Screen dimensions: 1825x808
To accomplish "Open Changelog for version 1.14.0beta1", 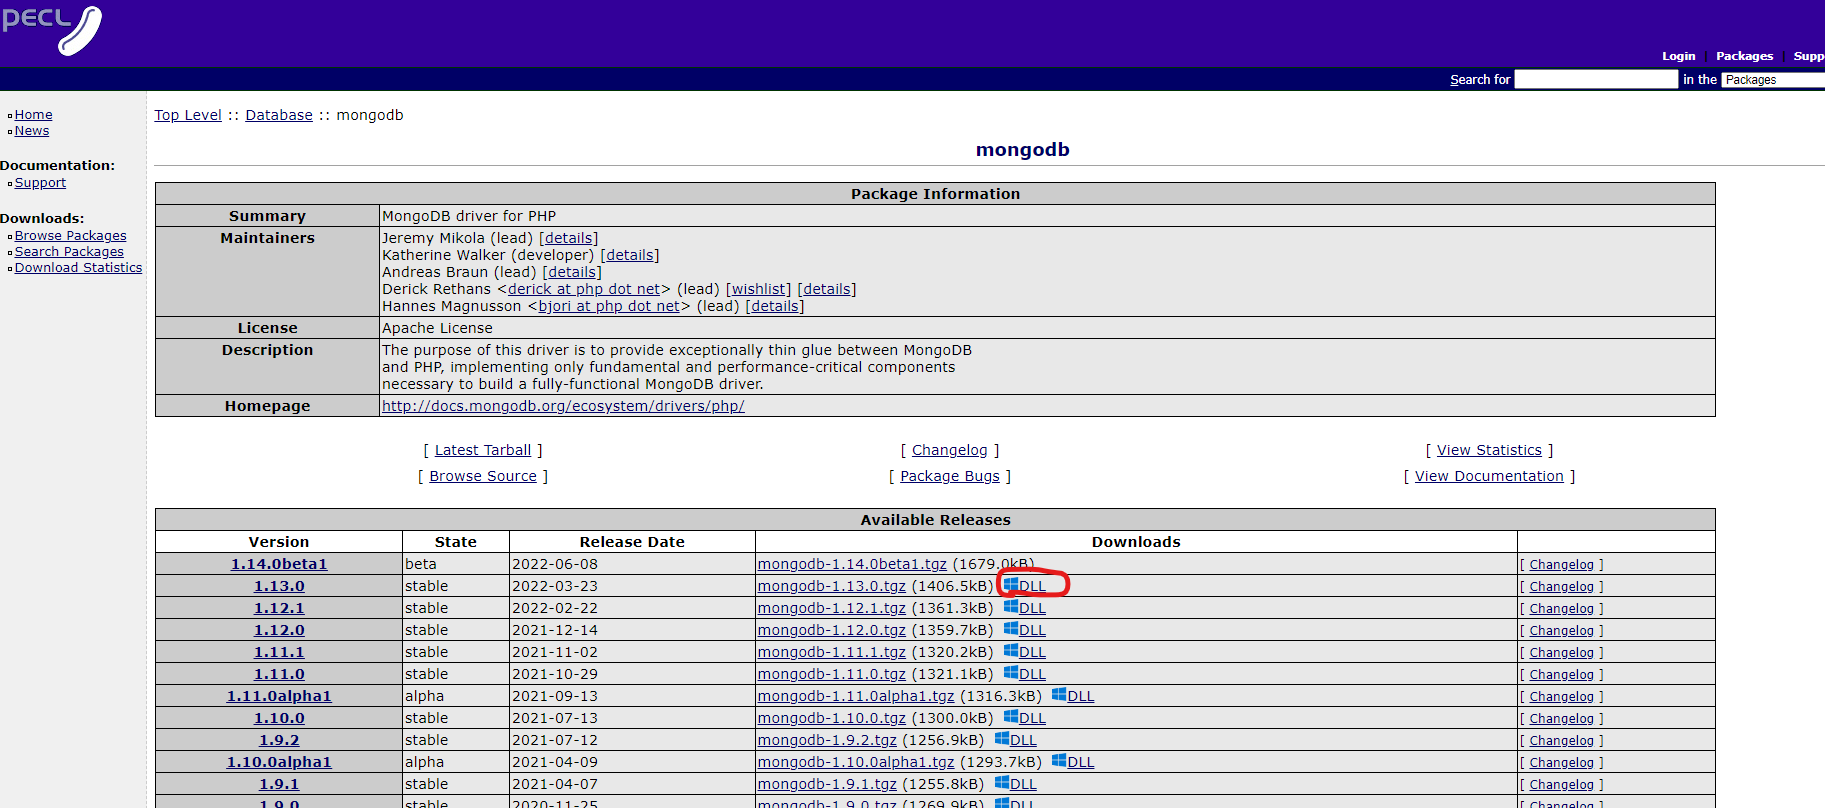I will pos(1561,565).
